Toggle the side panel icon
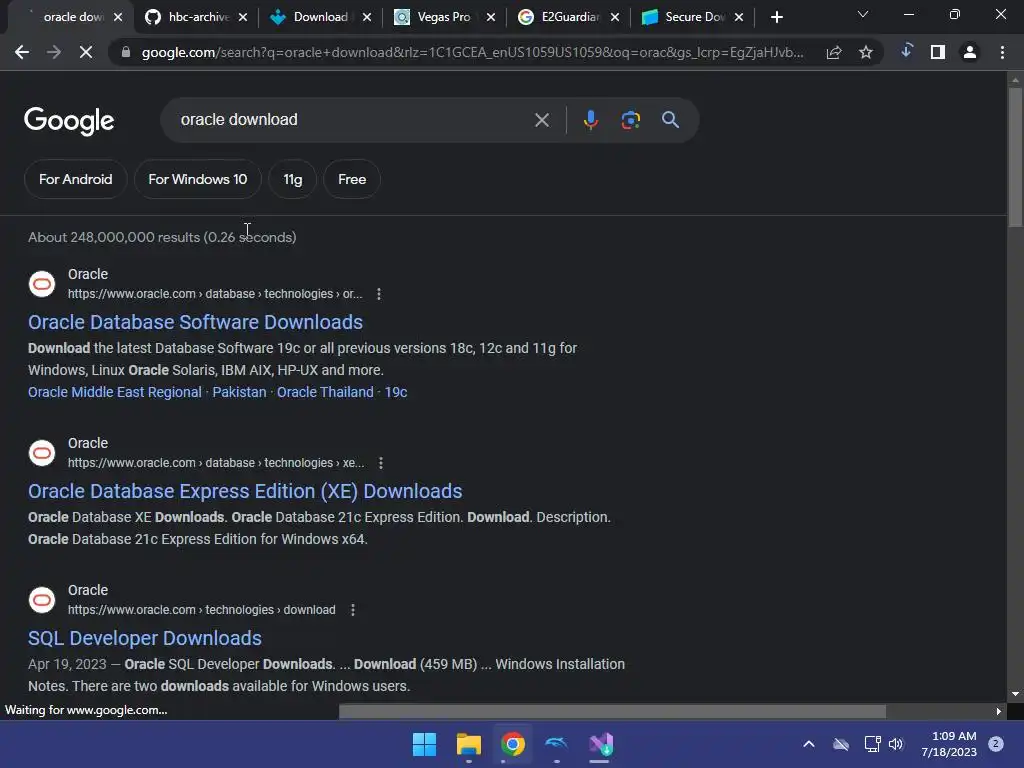1024x768 pixels. (938, 52)
